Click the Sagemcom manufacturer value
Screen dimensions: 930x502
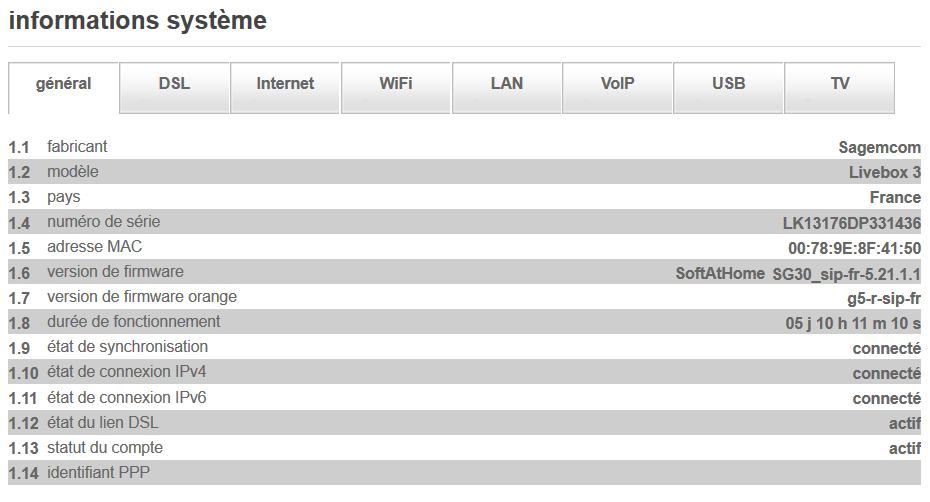click(x=879, y=147)
